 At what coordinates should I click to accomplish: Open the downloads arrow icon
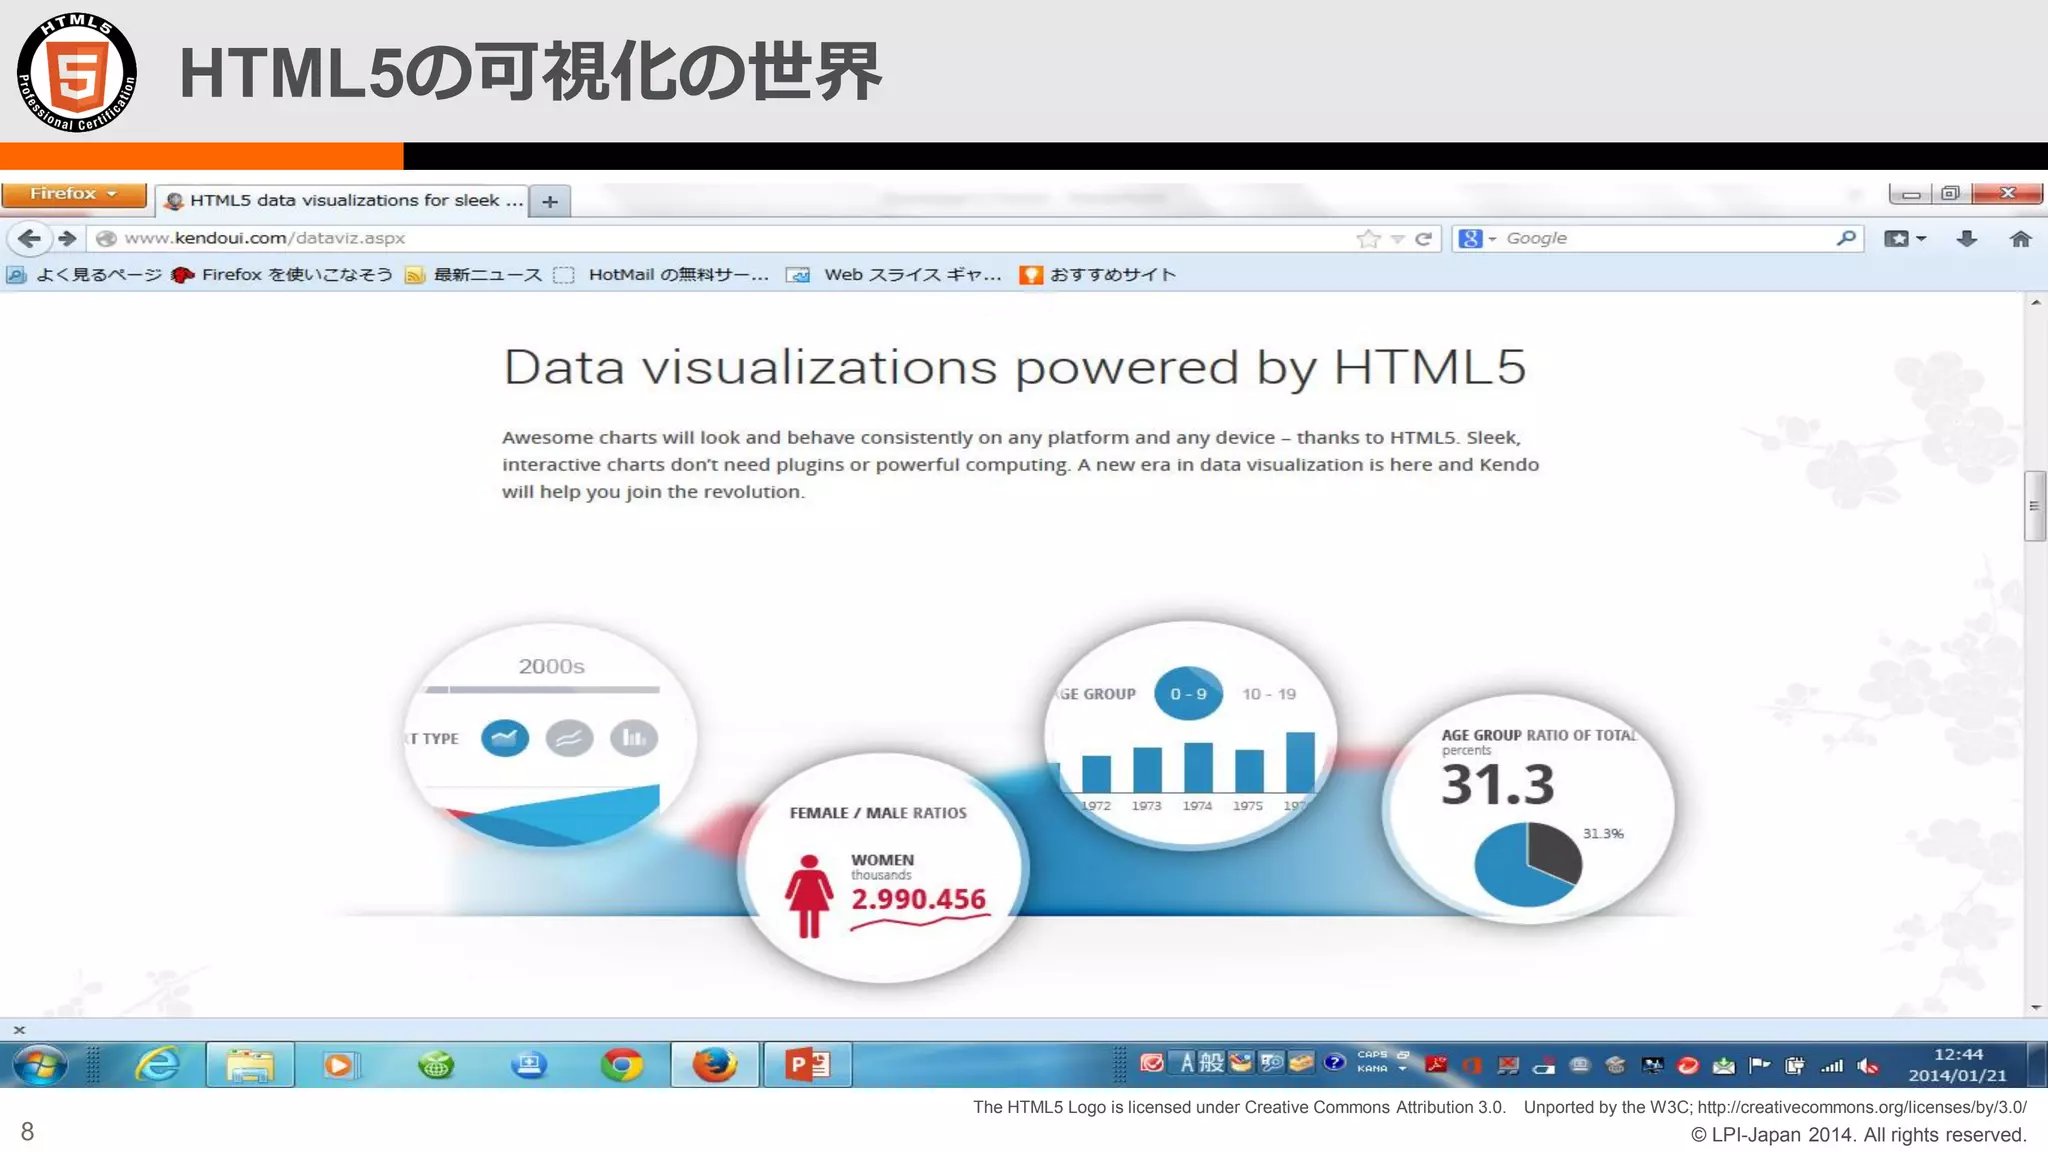(x=1967, y=238)
